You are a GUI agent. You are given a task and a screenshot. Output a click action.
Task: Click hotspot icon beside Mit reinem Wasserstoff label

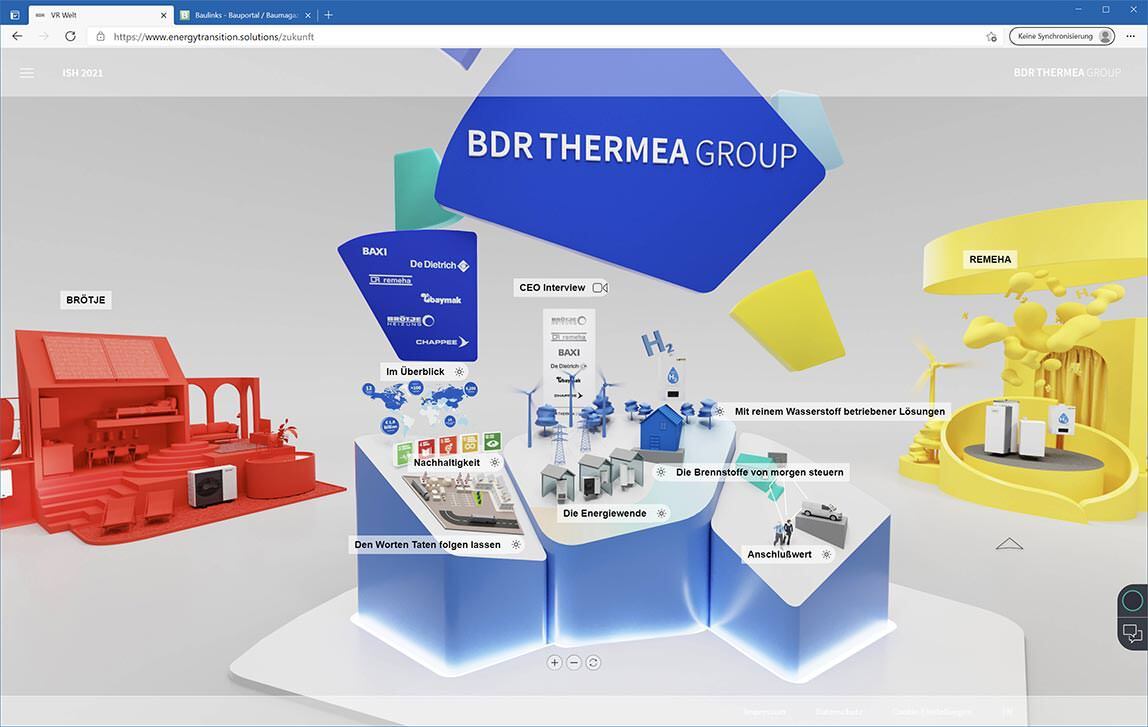[x=720, y=411]
